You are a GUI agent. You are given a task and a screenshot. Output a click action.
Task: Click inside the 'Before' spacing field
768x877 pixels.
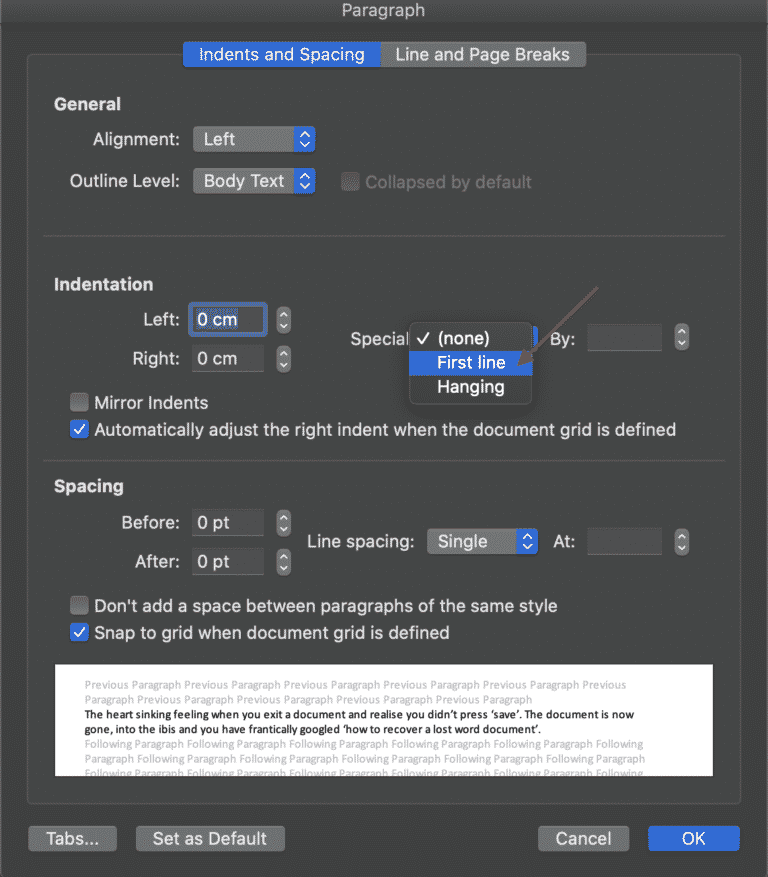coord(227,521)
